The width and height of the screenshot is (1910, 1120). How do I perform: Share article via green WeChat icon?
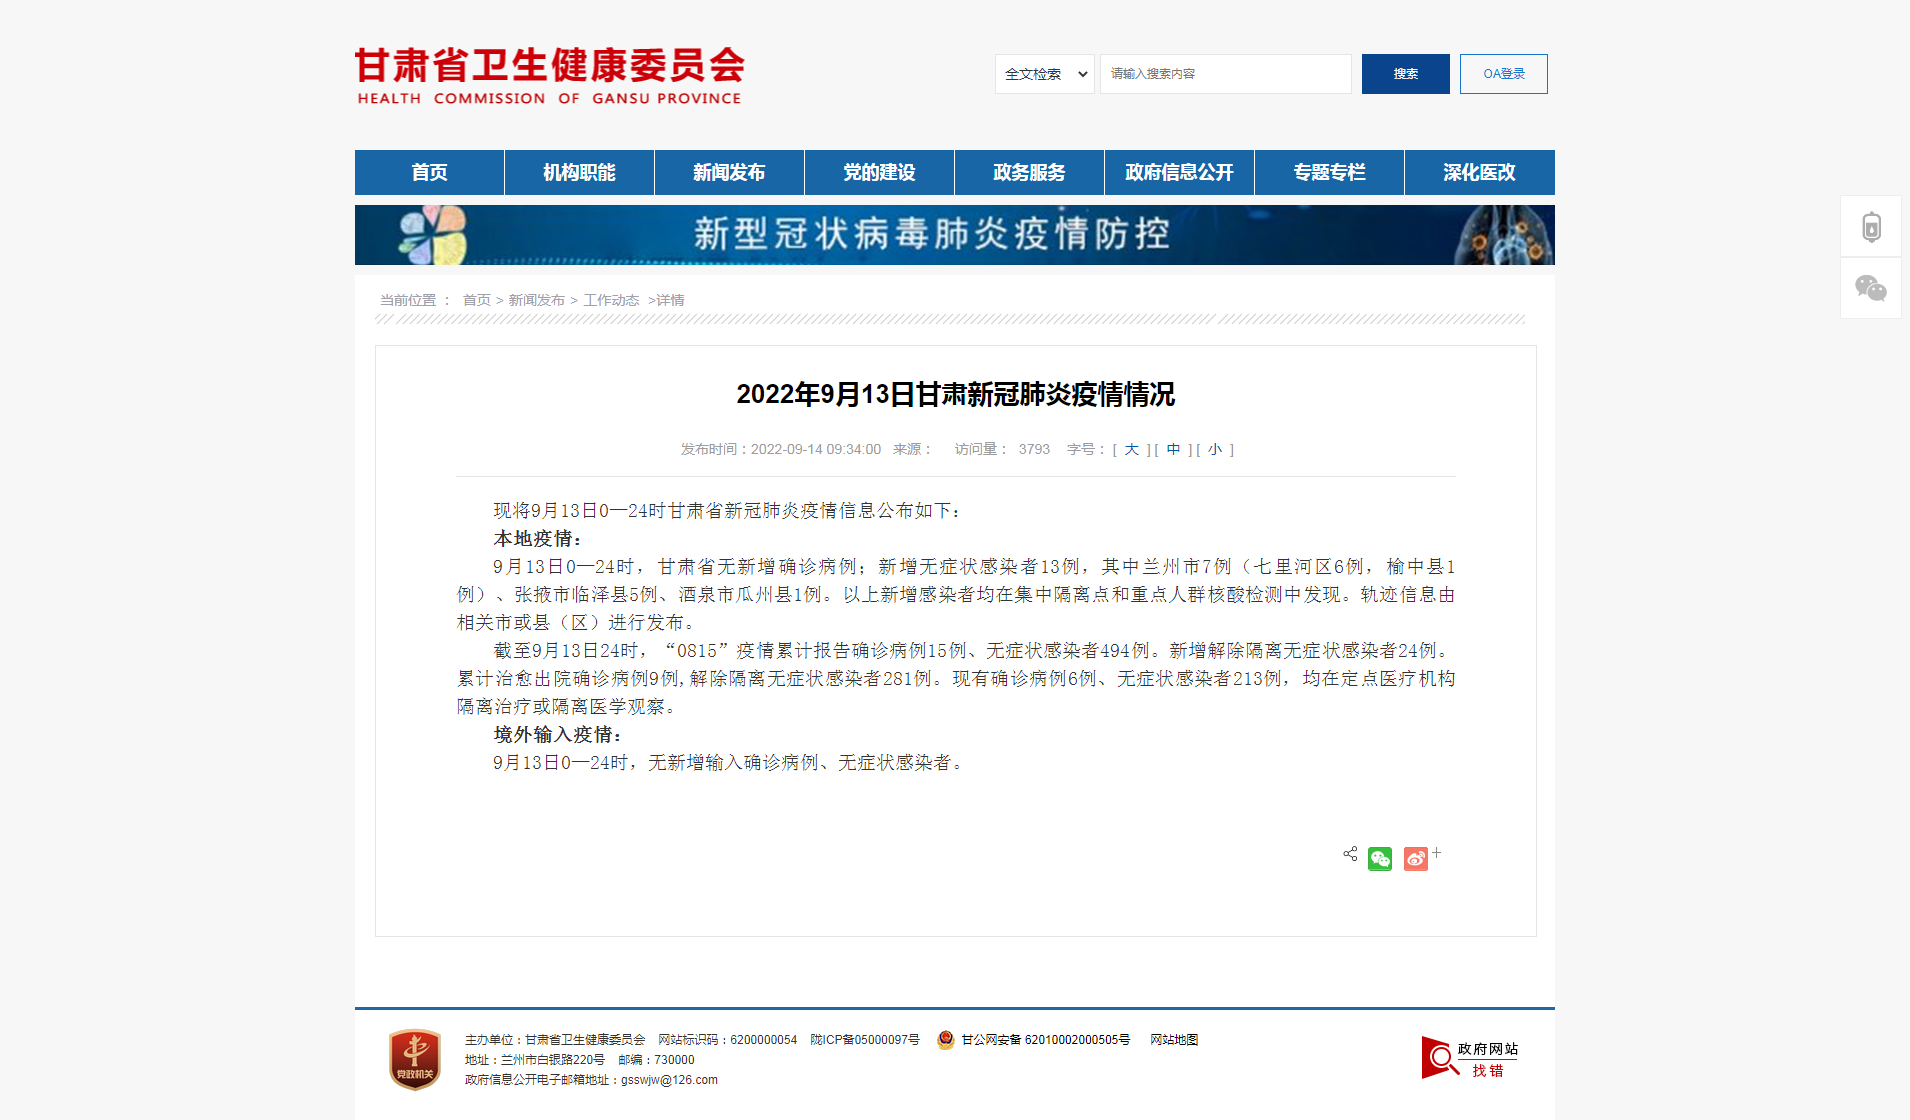click(1380, 859)
